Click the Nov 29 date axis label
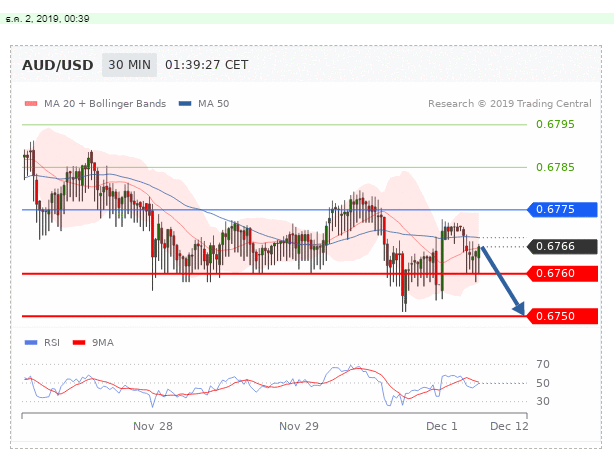614x460 pixels. 299,426
